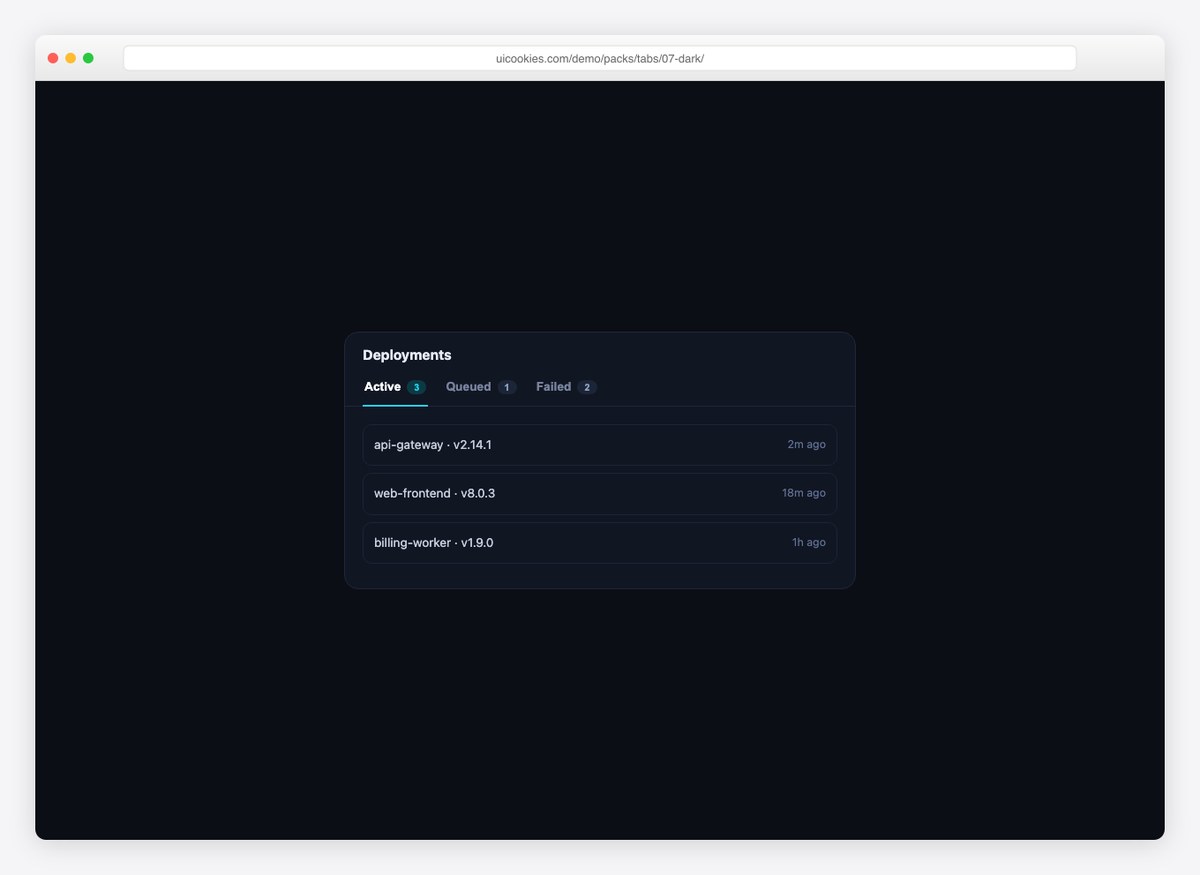Click the '2m ago' timestamp
1200x875 pixels.
coord(806,445)
